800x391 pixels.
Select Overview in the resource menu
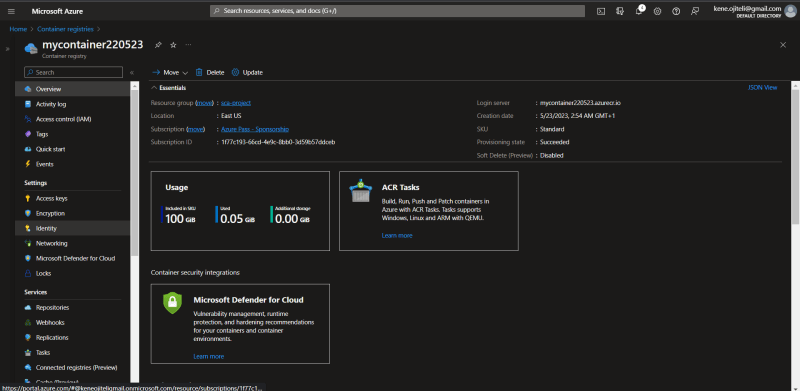pyautogui.click(x=72, y=89)
